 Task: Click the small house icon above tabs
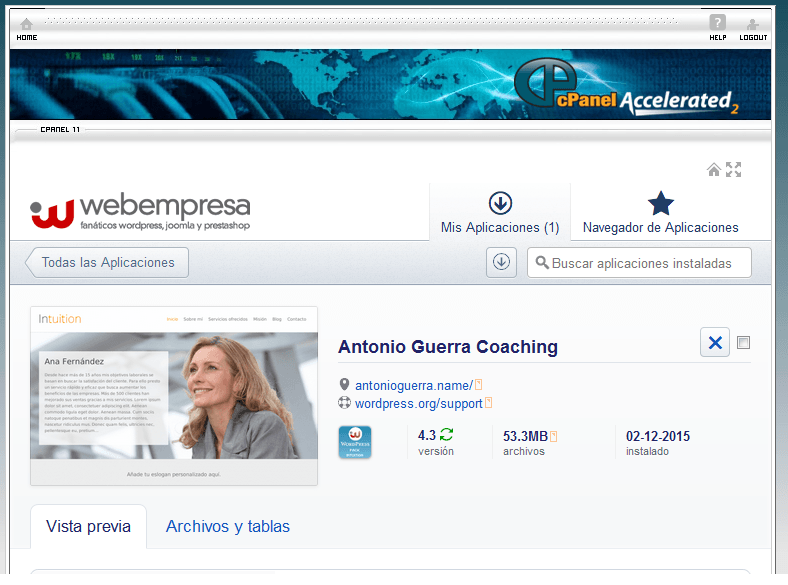pos(714,170)
